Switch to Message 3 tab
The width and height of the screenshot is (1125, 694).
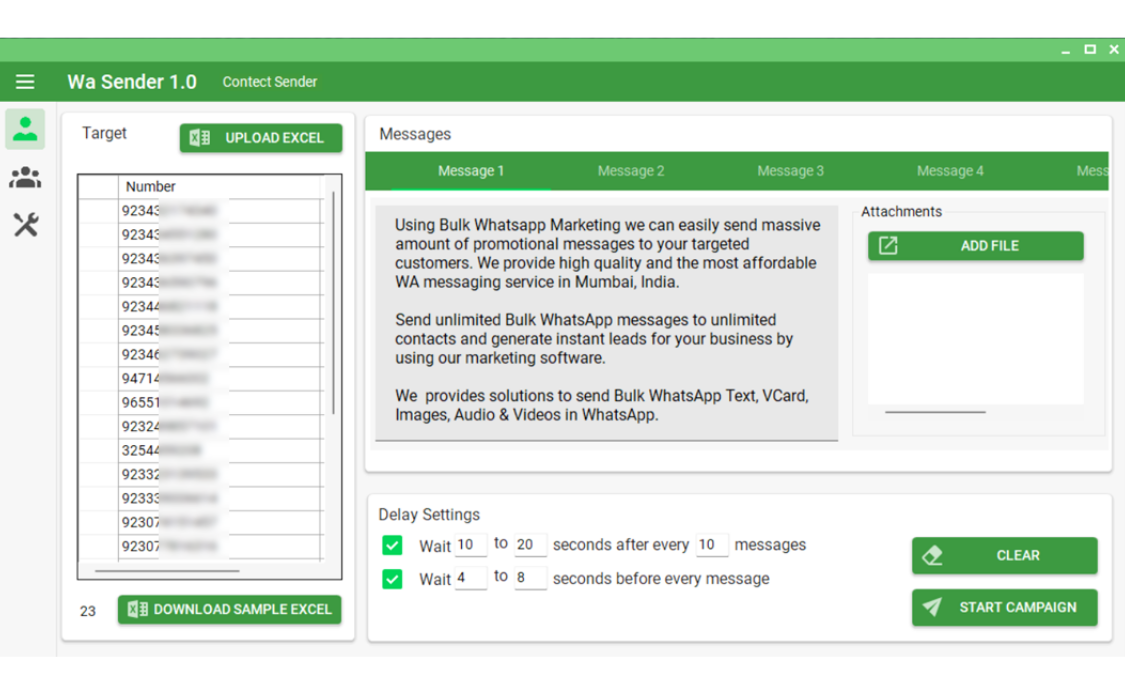click(x=790, y=171)
